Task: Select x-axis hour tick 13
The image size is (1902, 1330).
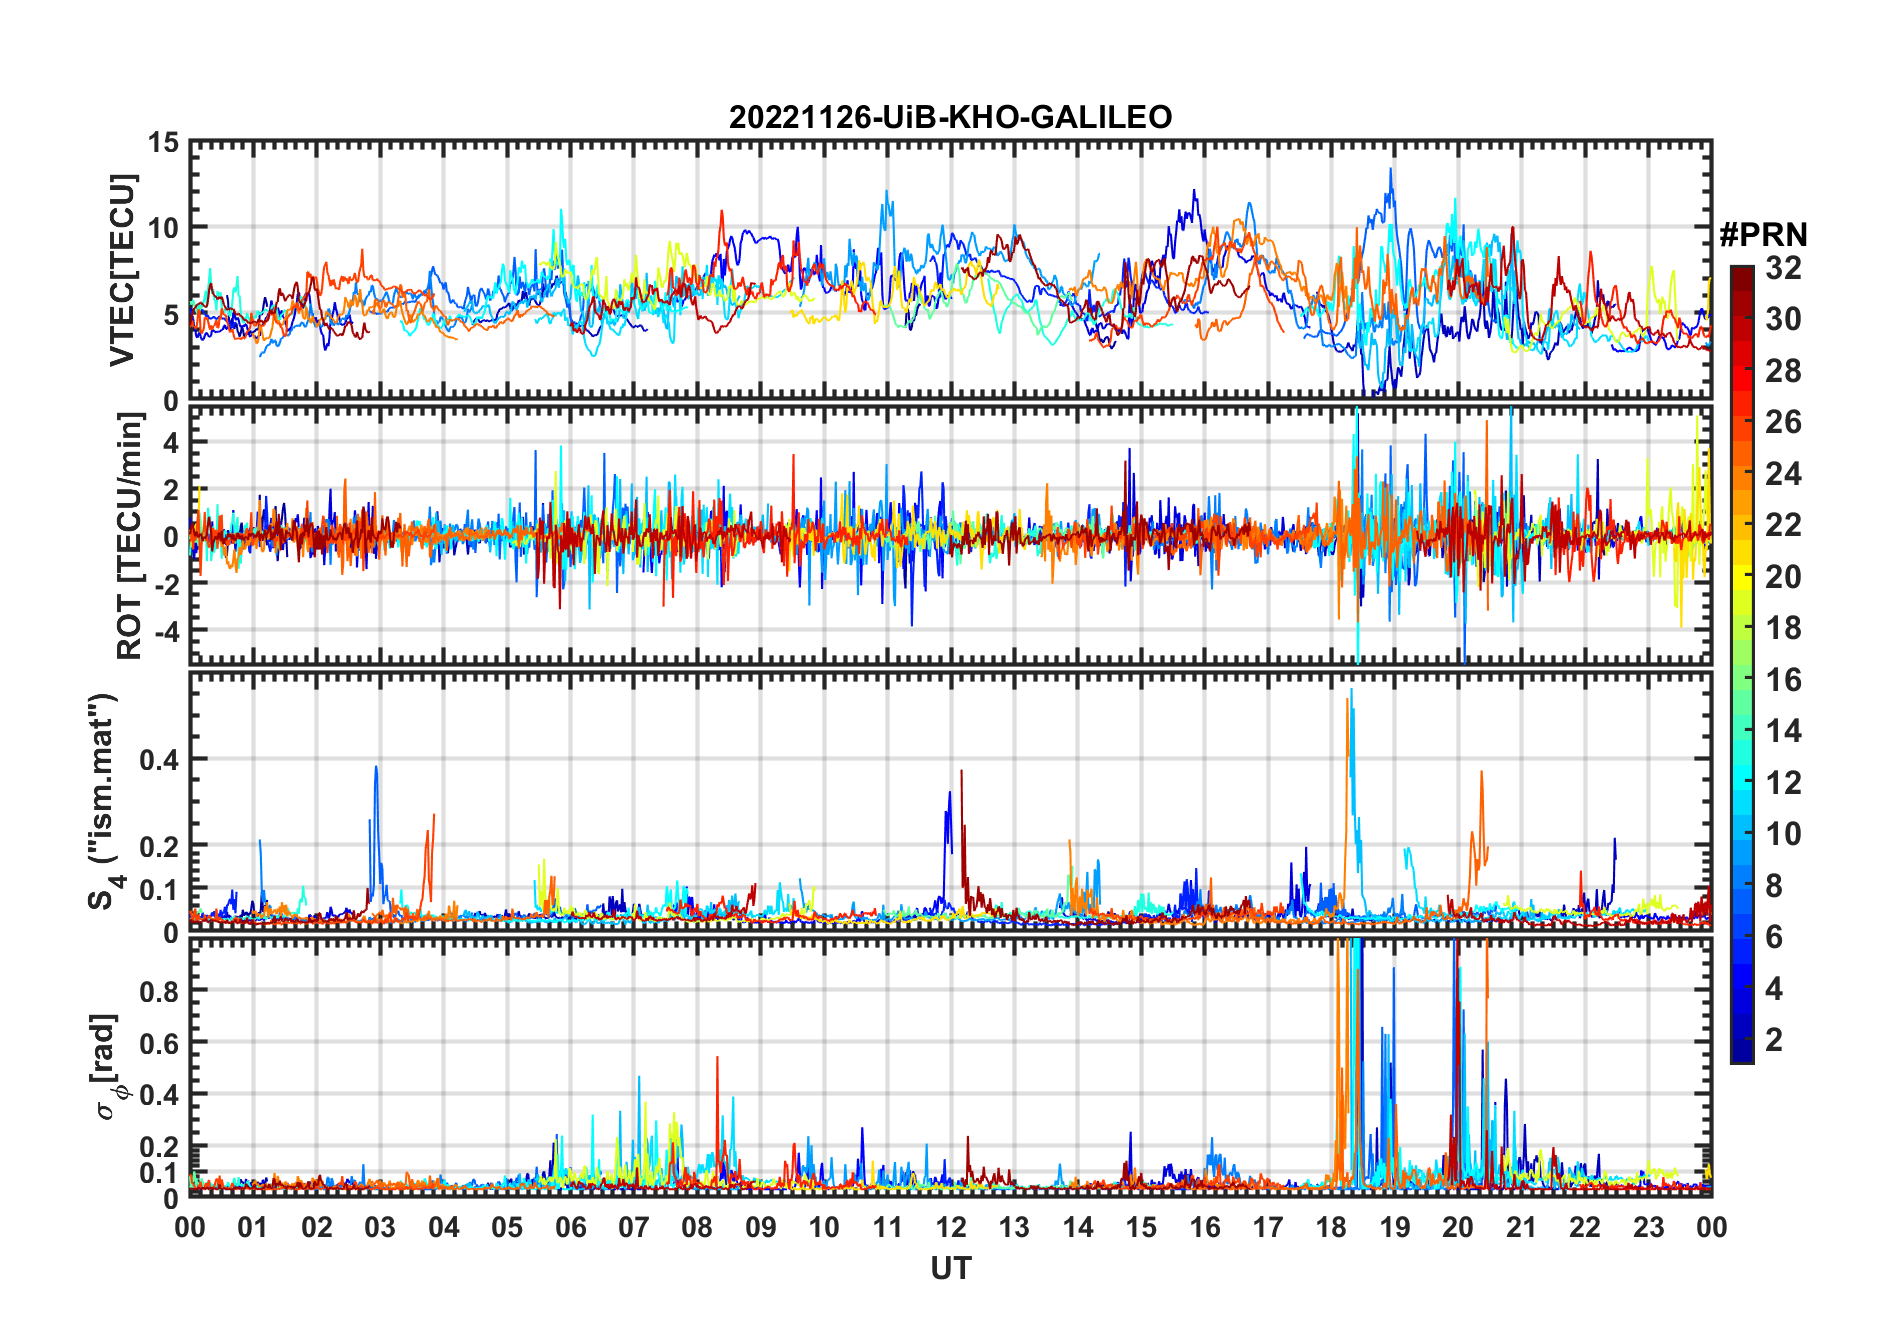Action: (x=1014, y=1227)
